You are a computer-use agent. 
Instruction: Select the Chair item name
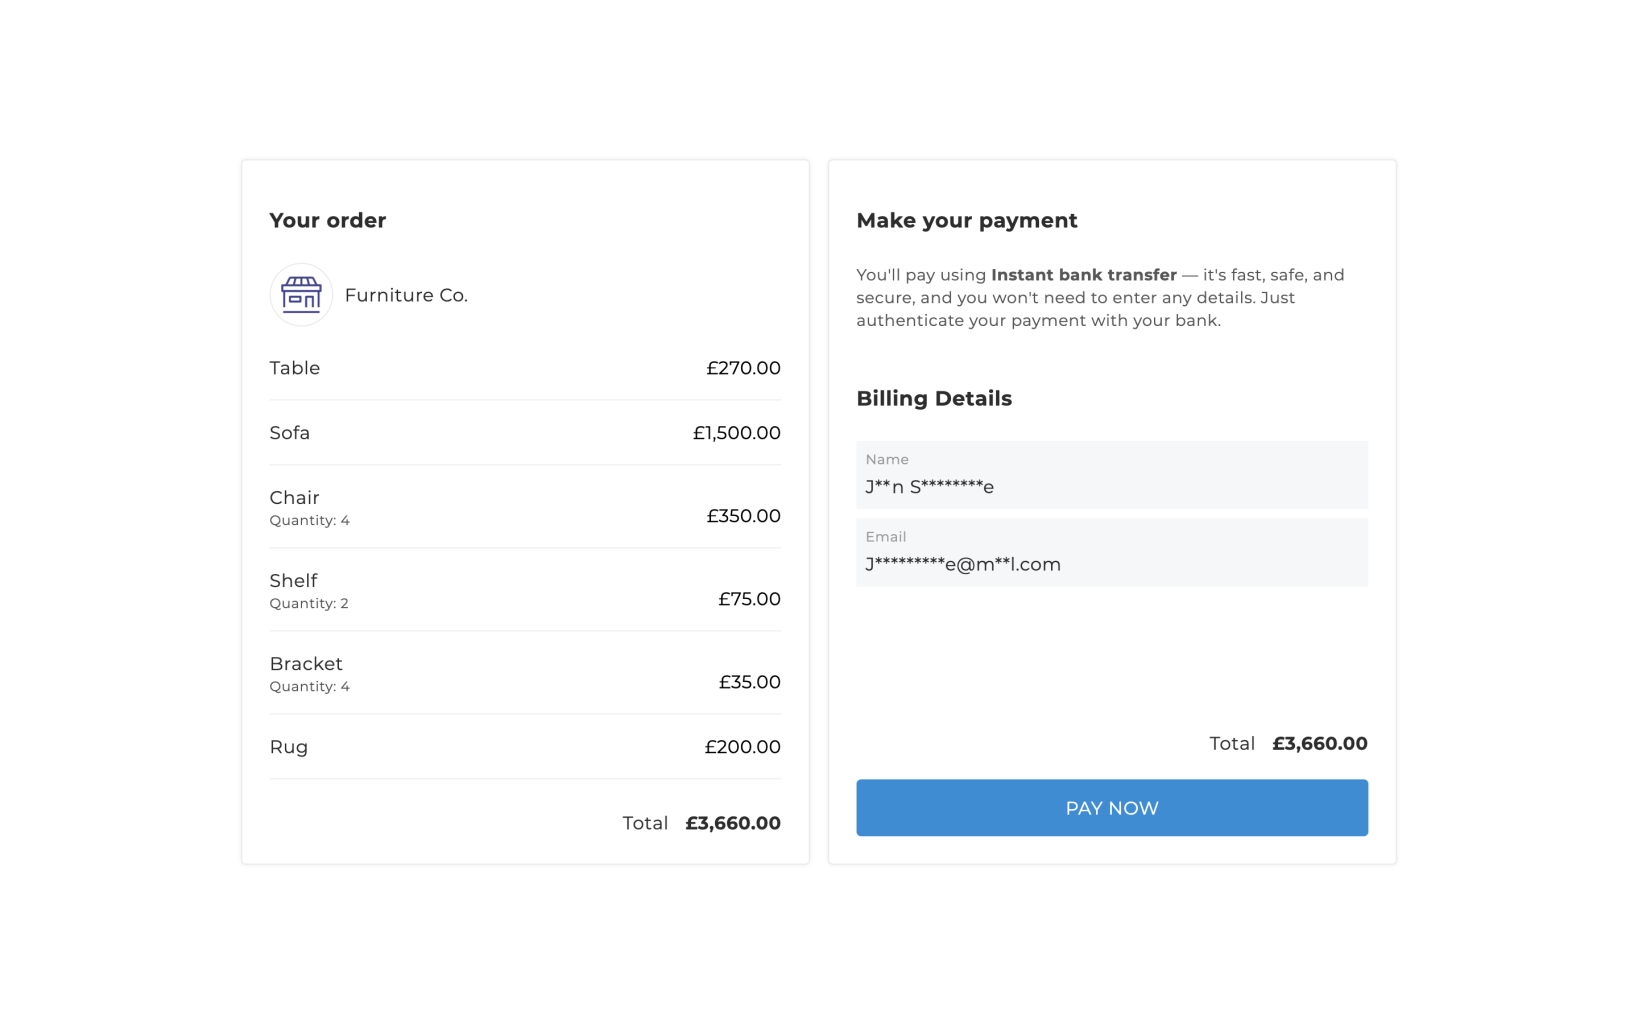pos(295,498)
